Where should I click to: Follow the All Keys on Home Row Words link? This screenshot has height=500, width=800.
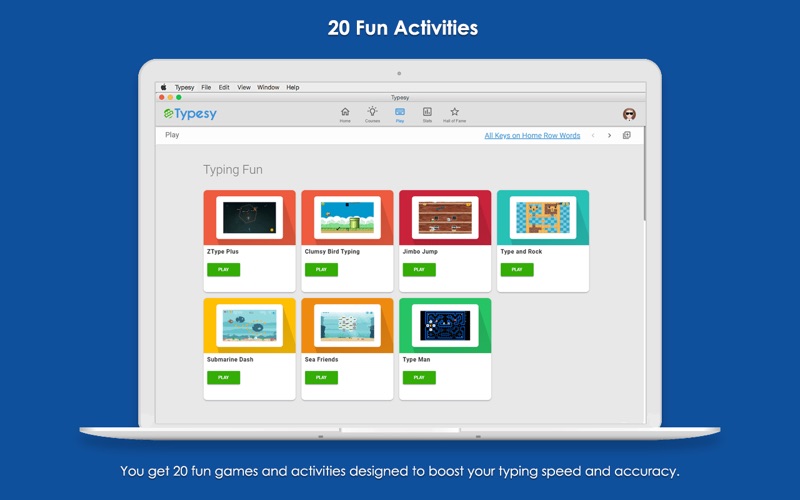(532, 136)
